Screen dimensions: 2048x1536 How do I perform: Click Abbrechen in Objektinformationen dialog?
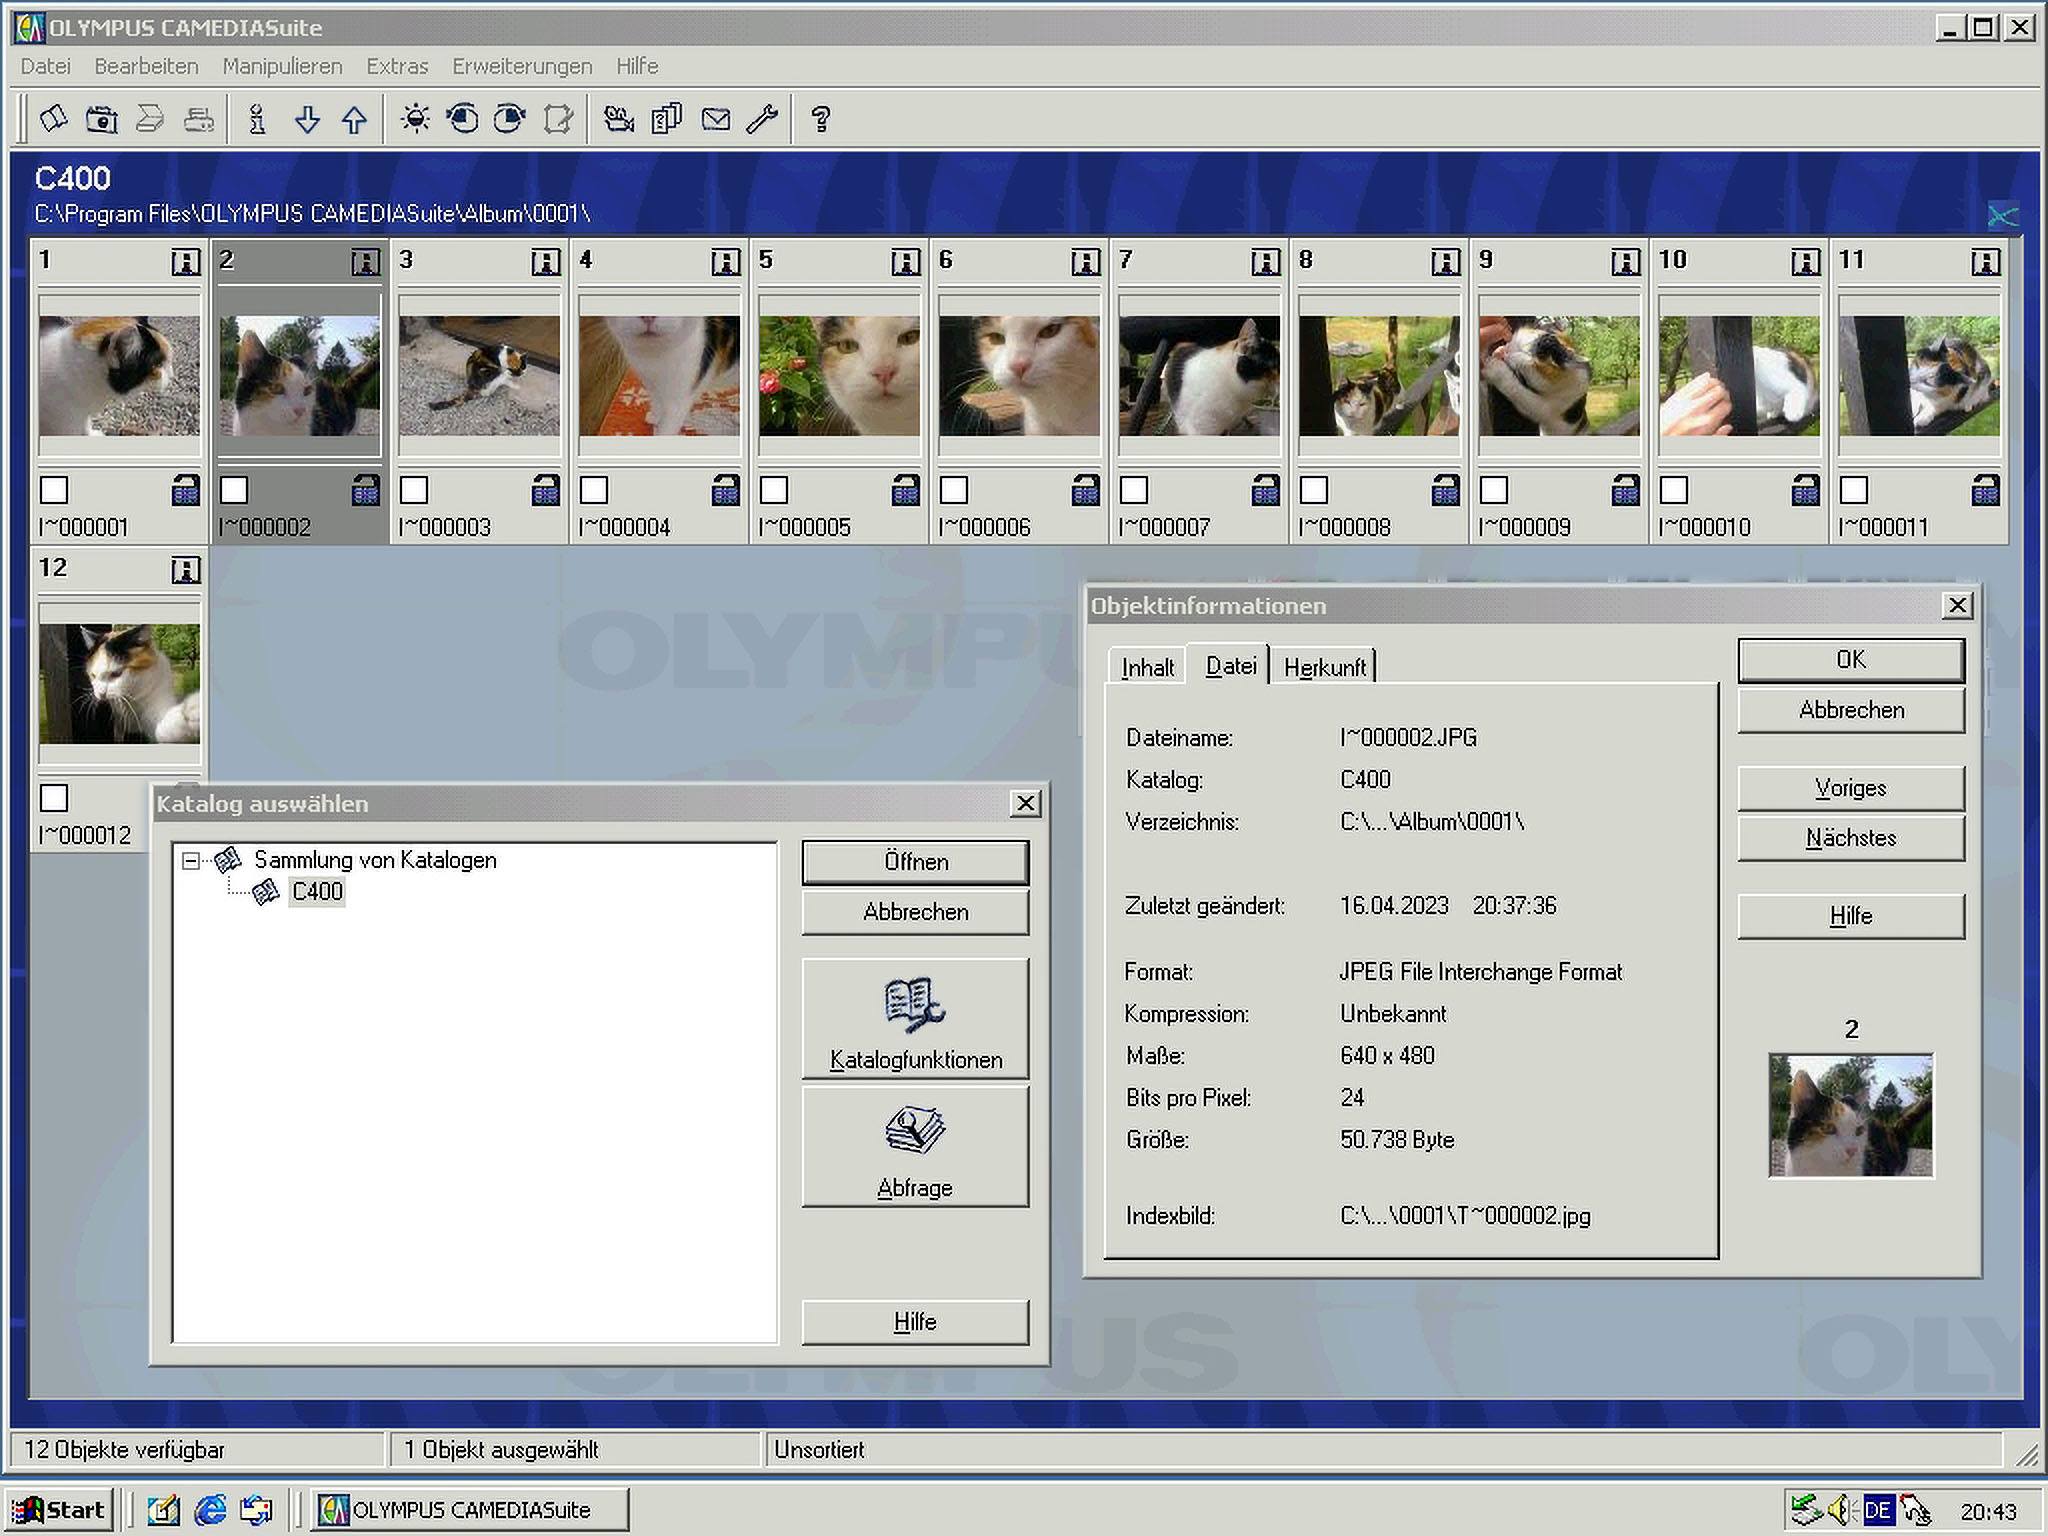pos(1852,710)
